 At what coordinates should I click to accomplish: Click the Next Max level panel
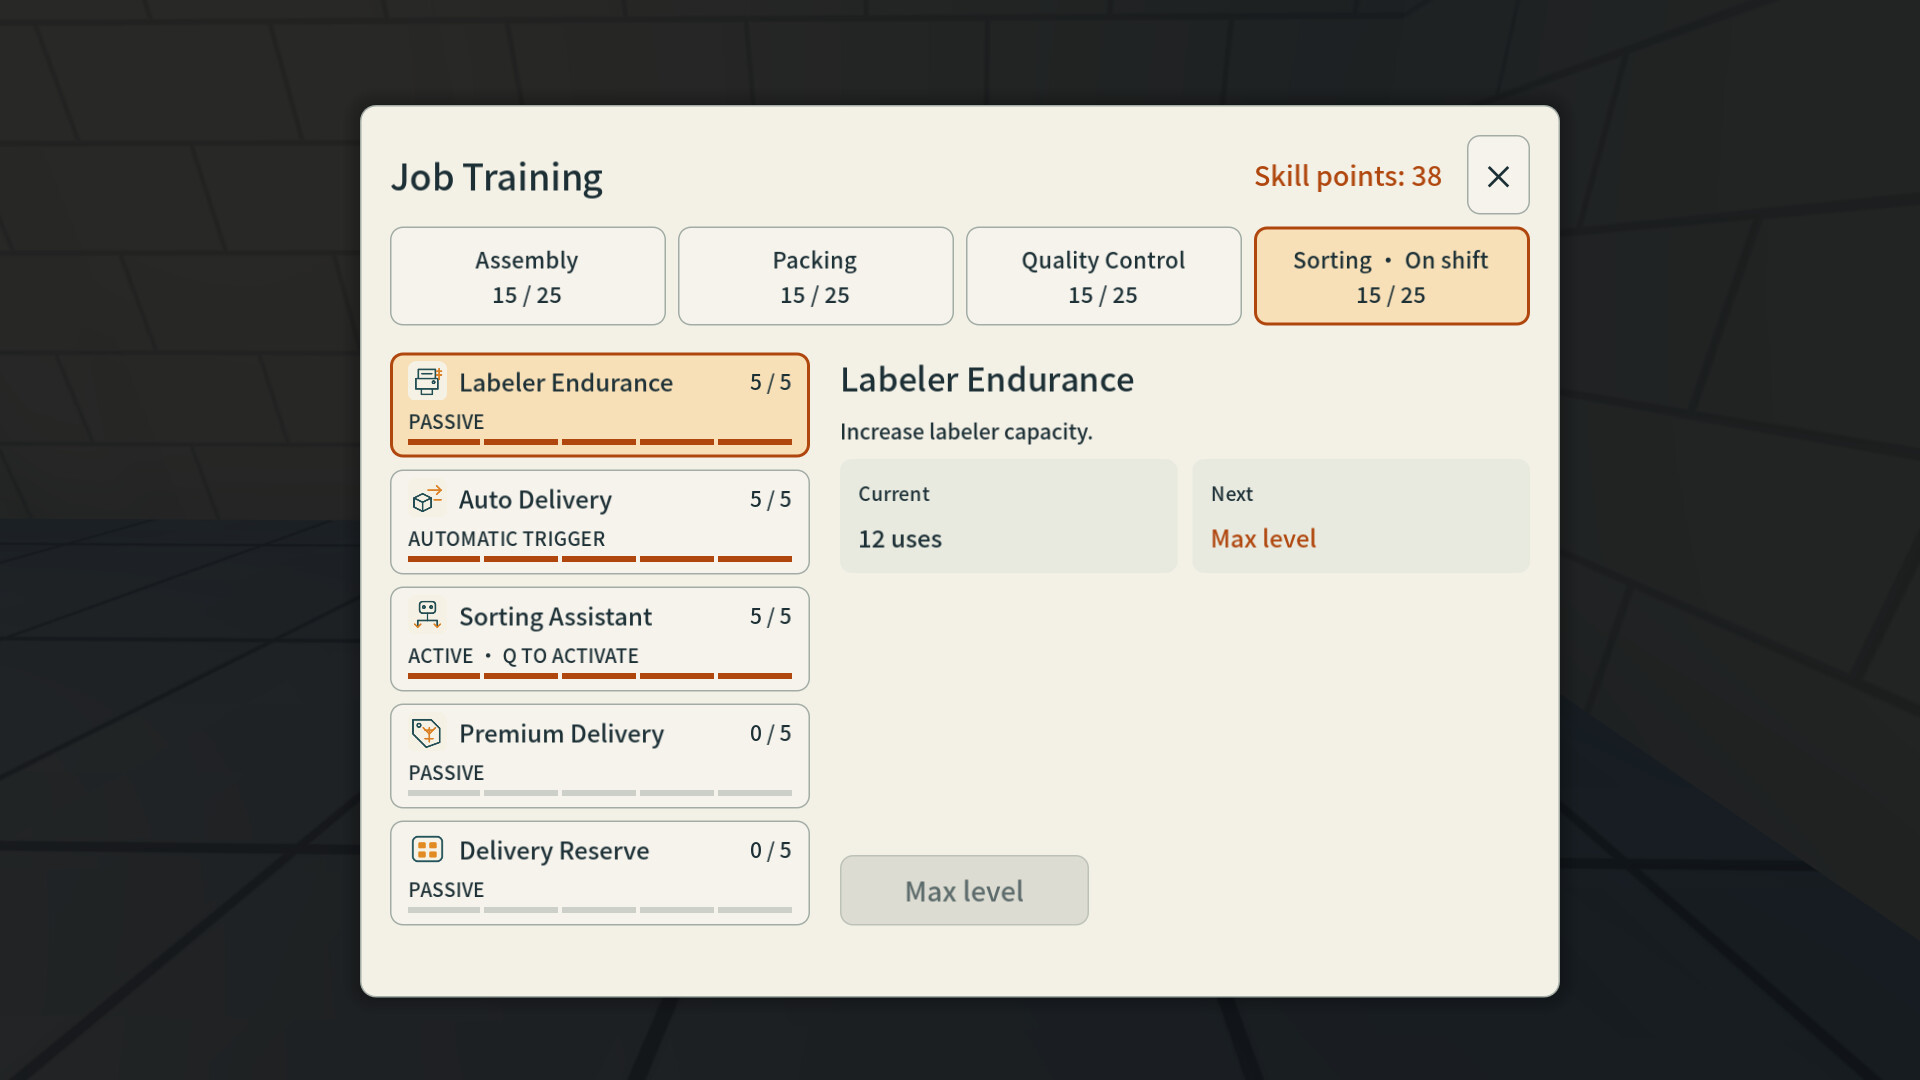point(1360,516)
